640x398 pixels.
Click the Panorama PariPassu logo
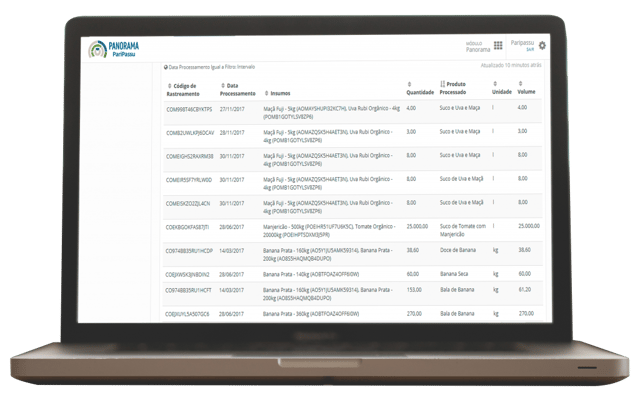(113, 49)
